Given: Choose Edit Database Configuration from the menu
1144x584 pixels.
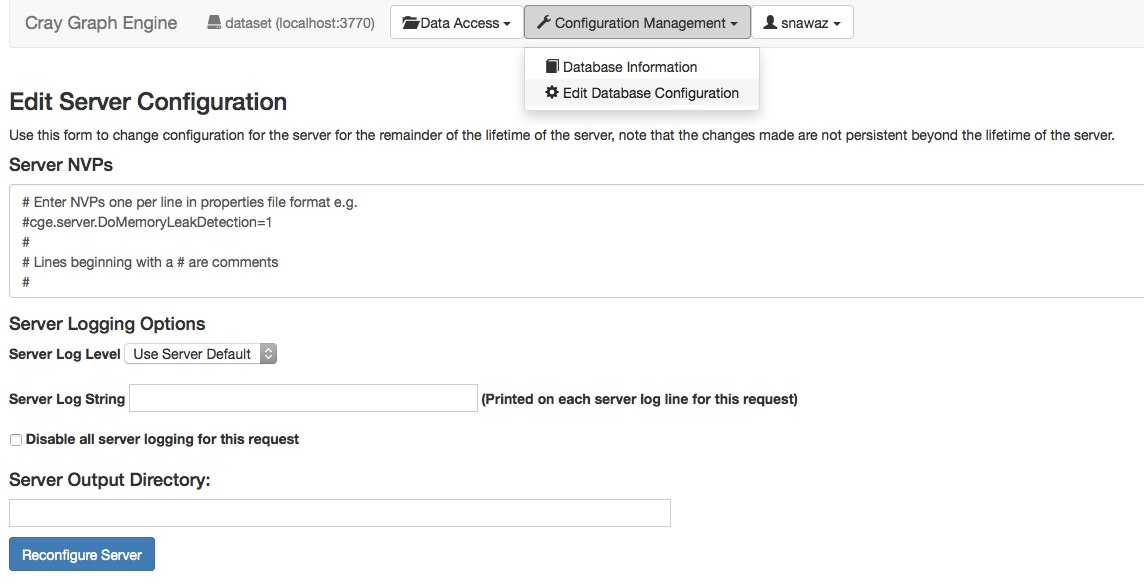Looking at the screenshot, I should pyautogui.click(x=650, y=93).
